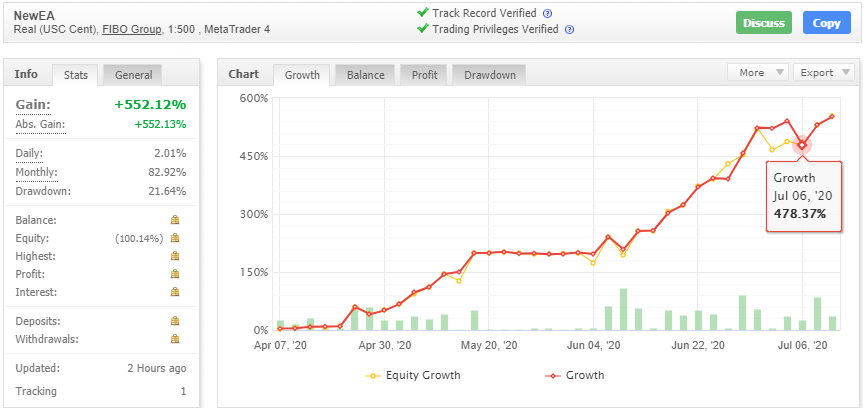Click the lock icon next to Withdrawals
Viewport: 866px width, 408px height.
[x=175, y=339]
